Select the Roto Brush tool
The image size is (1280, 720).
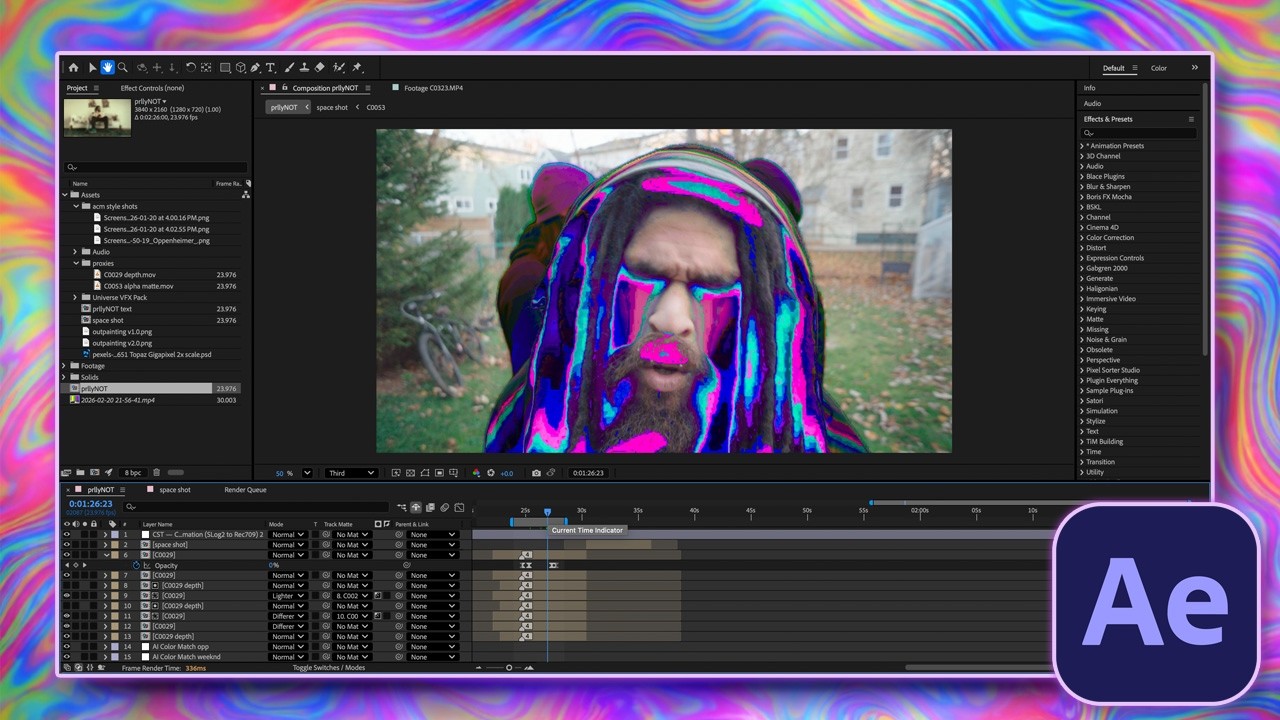(338, 67)
